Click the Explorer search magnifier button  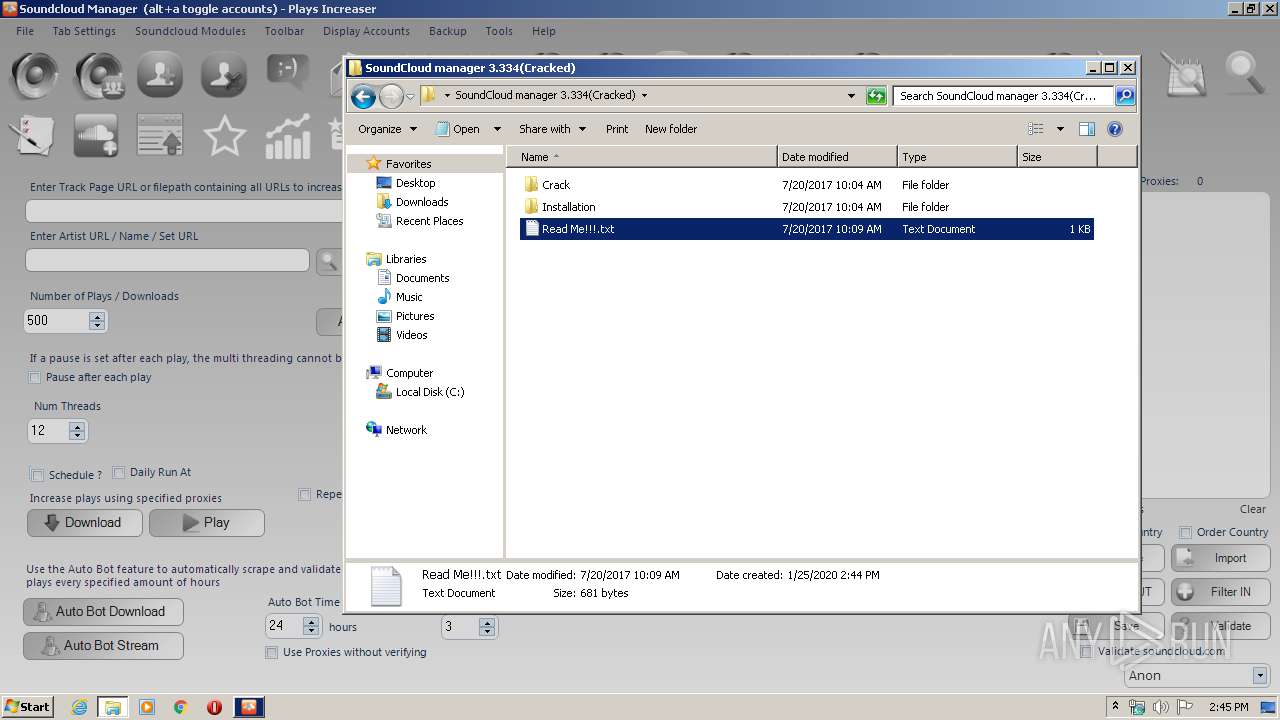[x=1125, y=96]
